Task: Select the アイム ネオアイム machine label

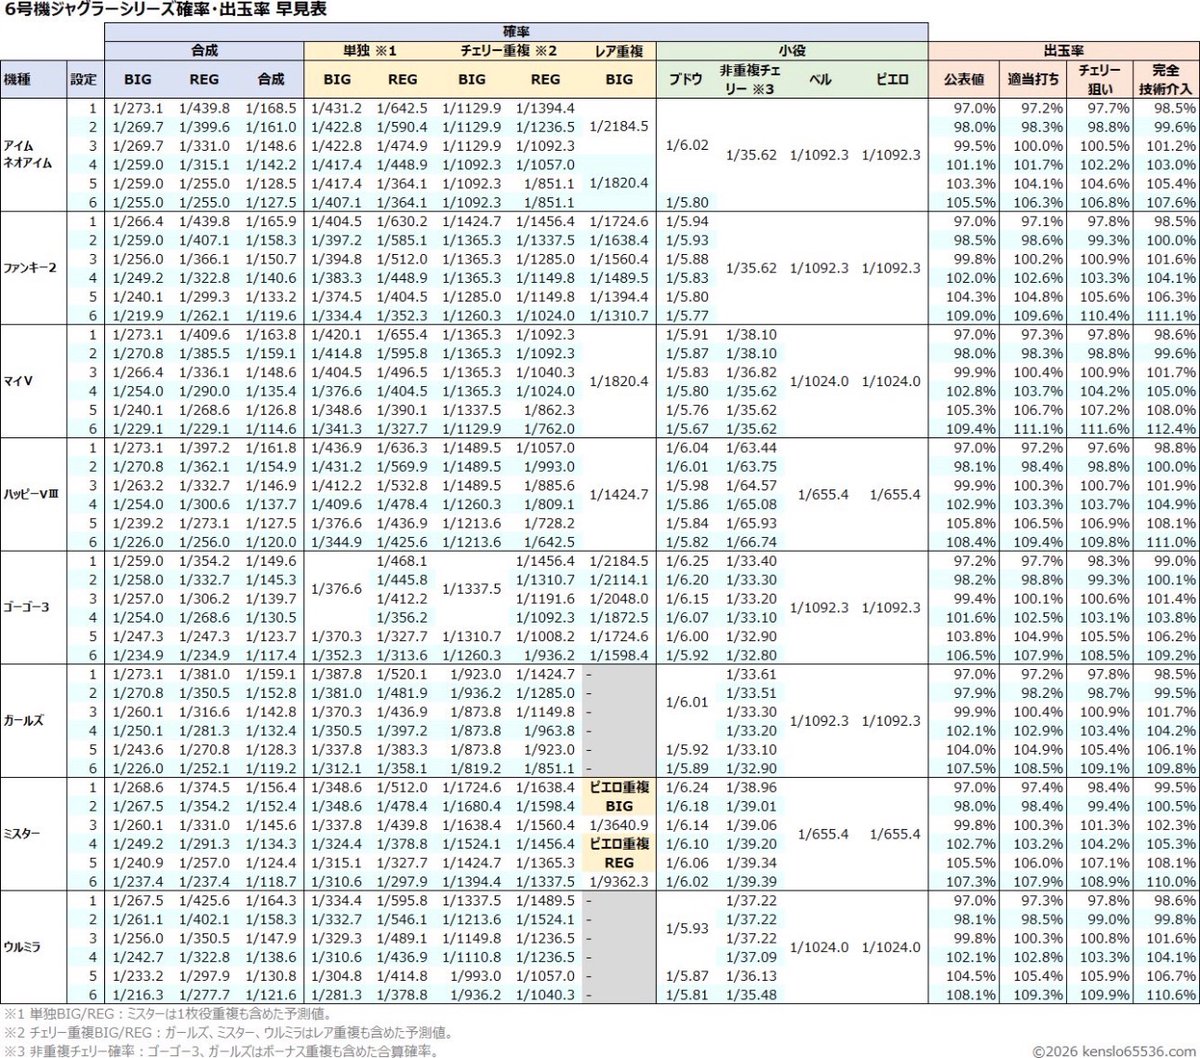Action: click(x=27, y=154)
